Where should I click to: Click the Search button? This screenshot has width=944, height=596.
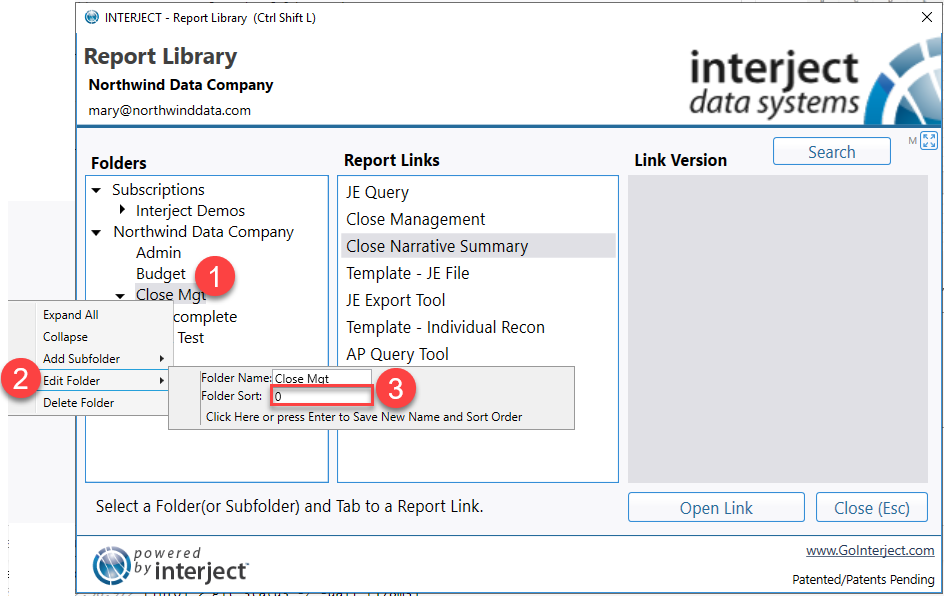(831, 152)
